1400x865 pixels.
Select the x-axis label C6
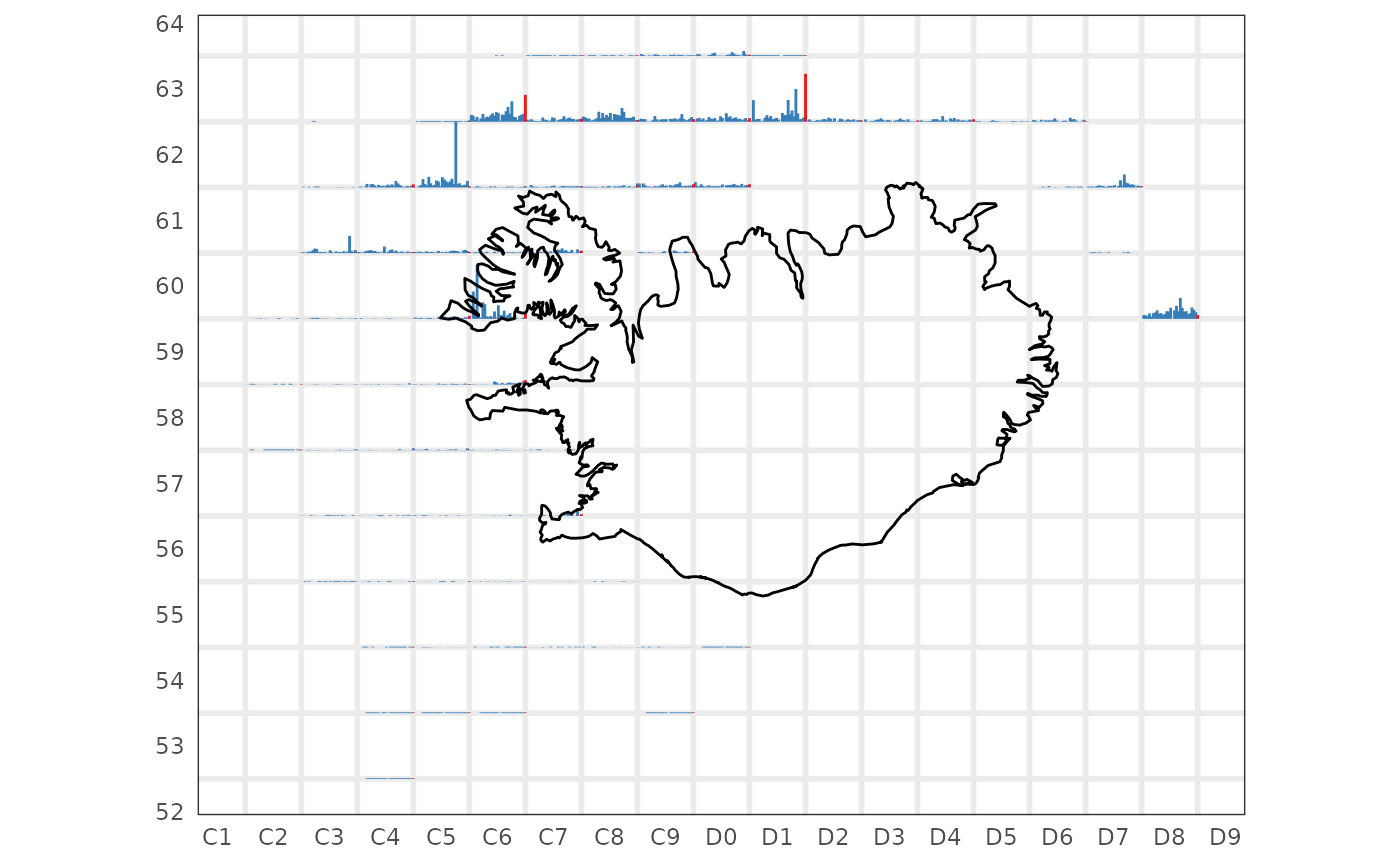pyautogui.click(x=497, y=836)
